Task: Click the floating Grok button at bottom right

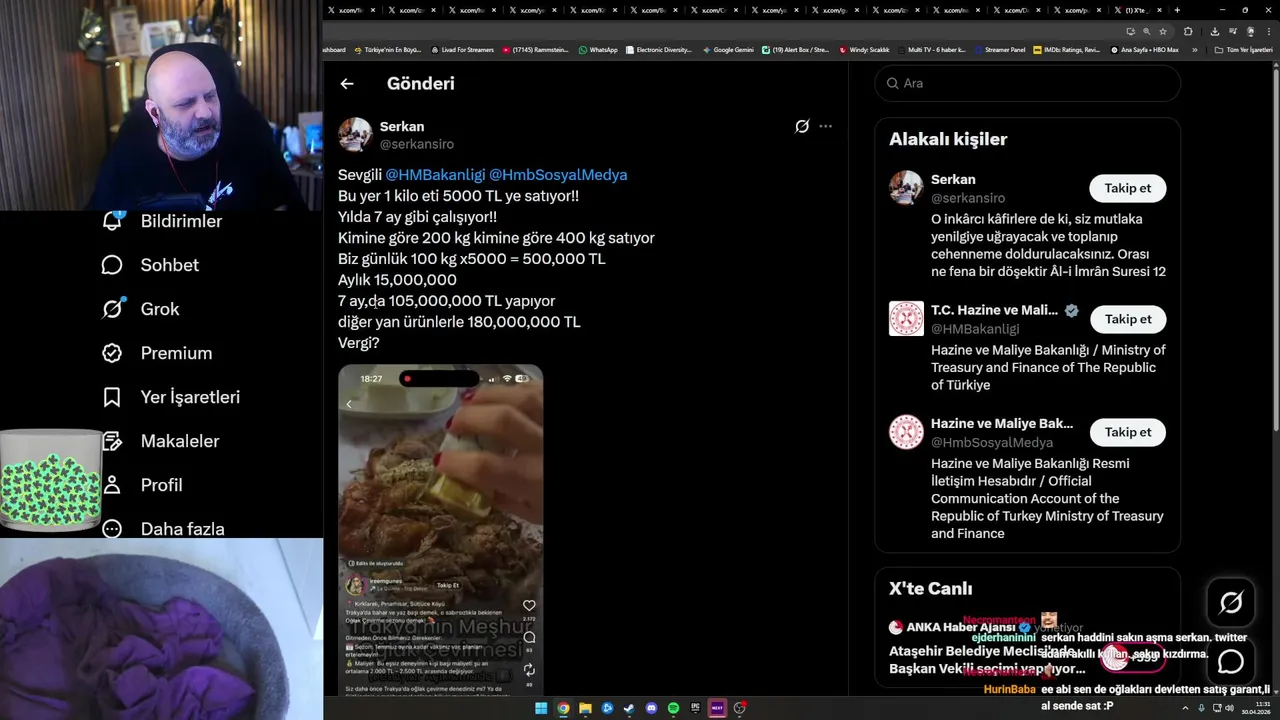Action: [1231, 602]
